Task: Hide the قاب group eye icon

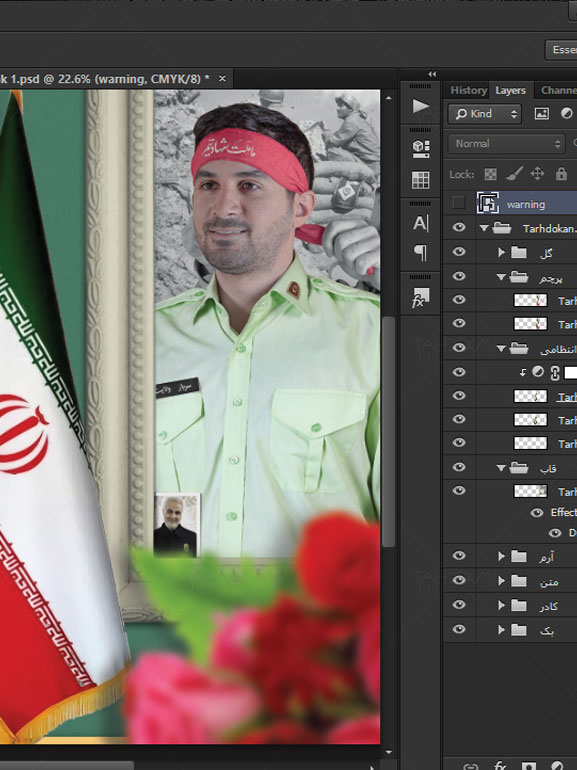Action: coord(459,467)
